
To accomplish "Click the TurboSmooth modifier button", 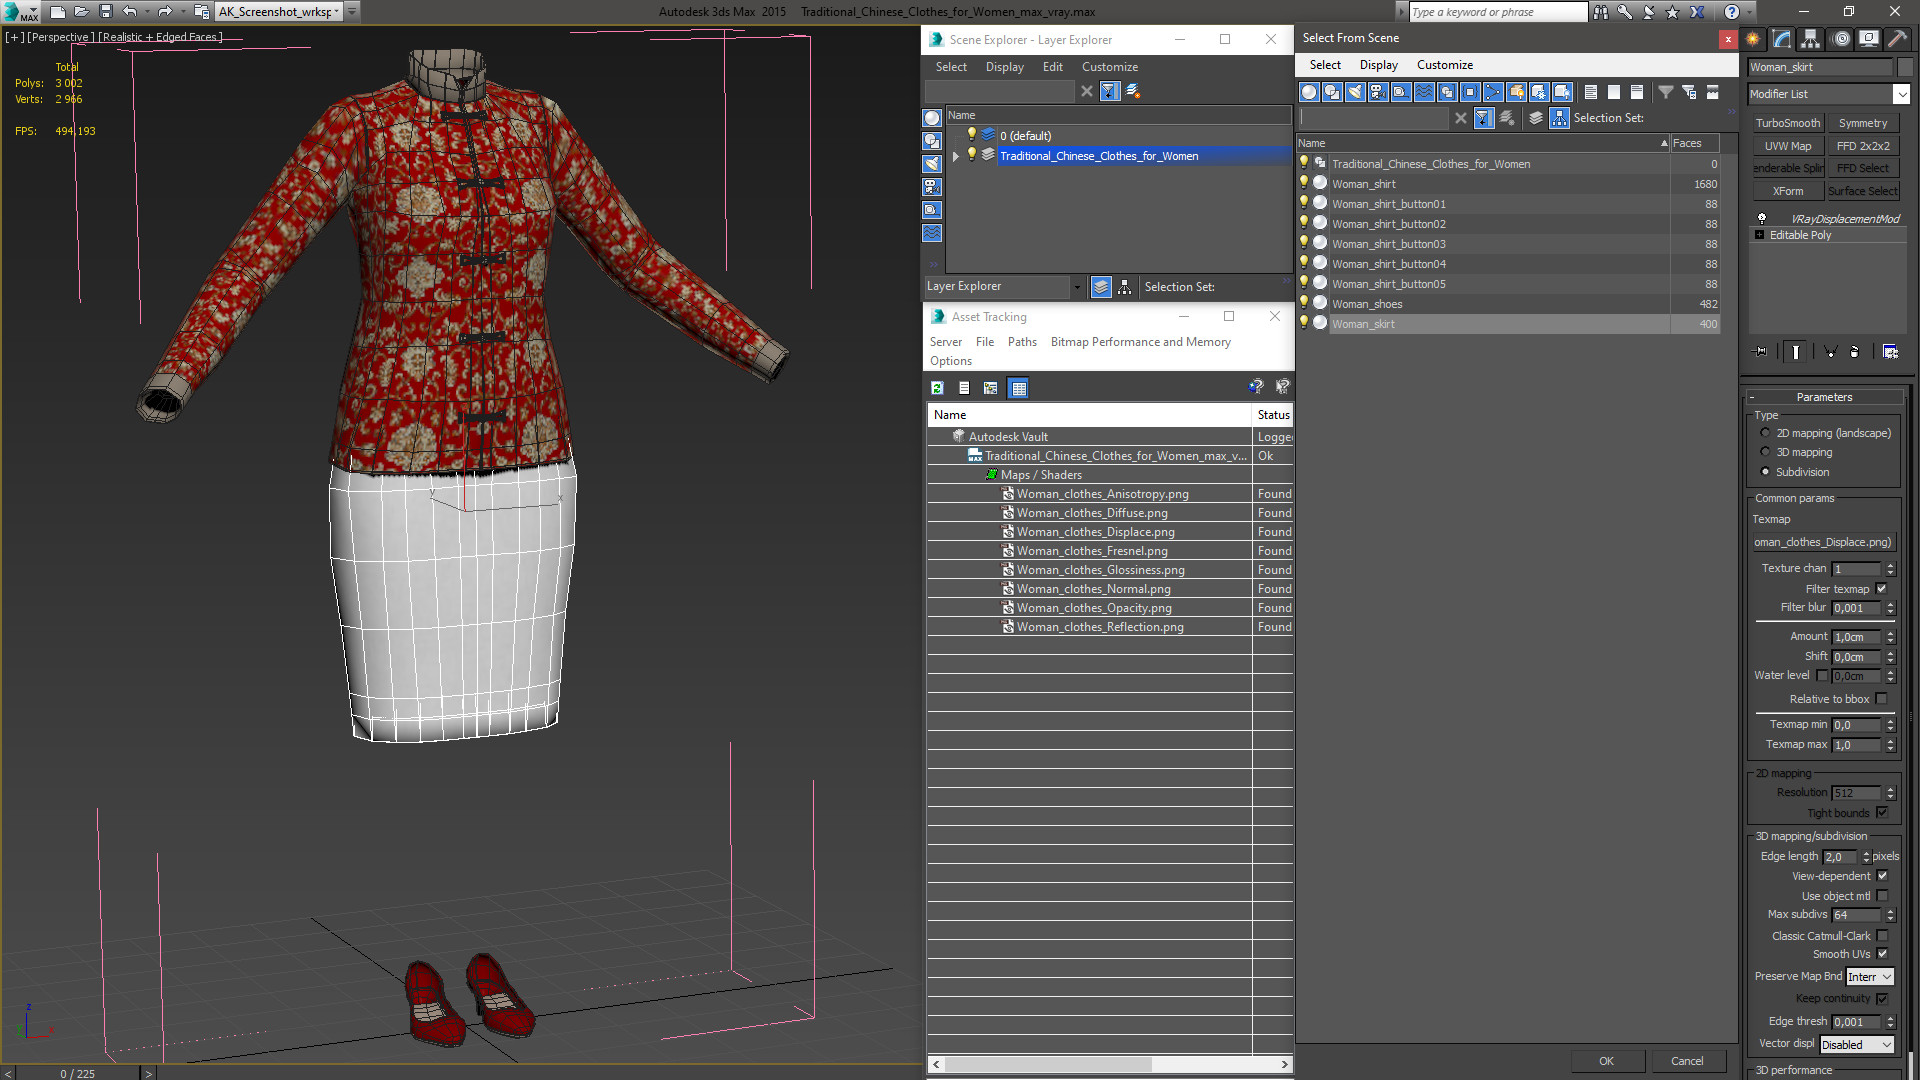I will tap(1788, 123).
